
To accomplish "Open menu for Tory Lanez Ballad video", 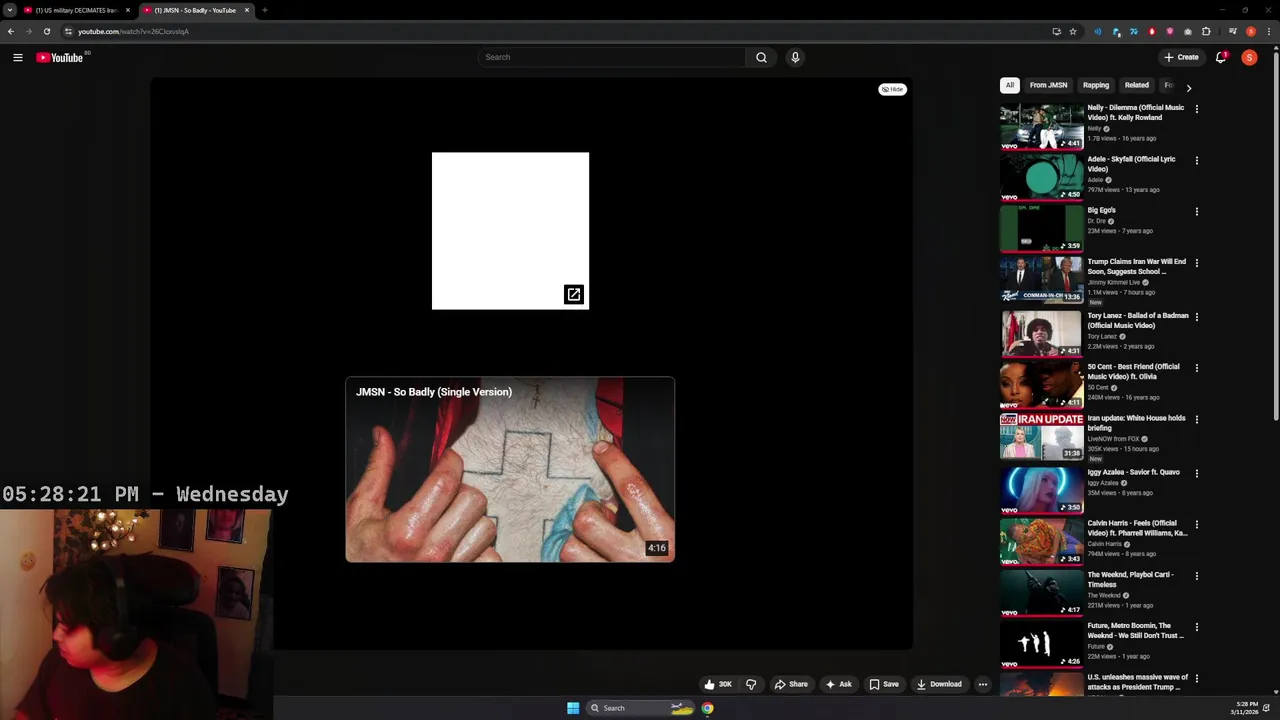I will (x=1197, y=317).
